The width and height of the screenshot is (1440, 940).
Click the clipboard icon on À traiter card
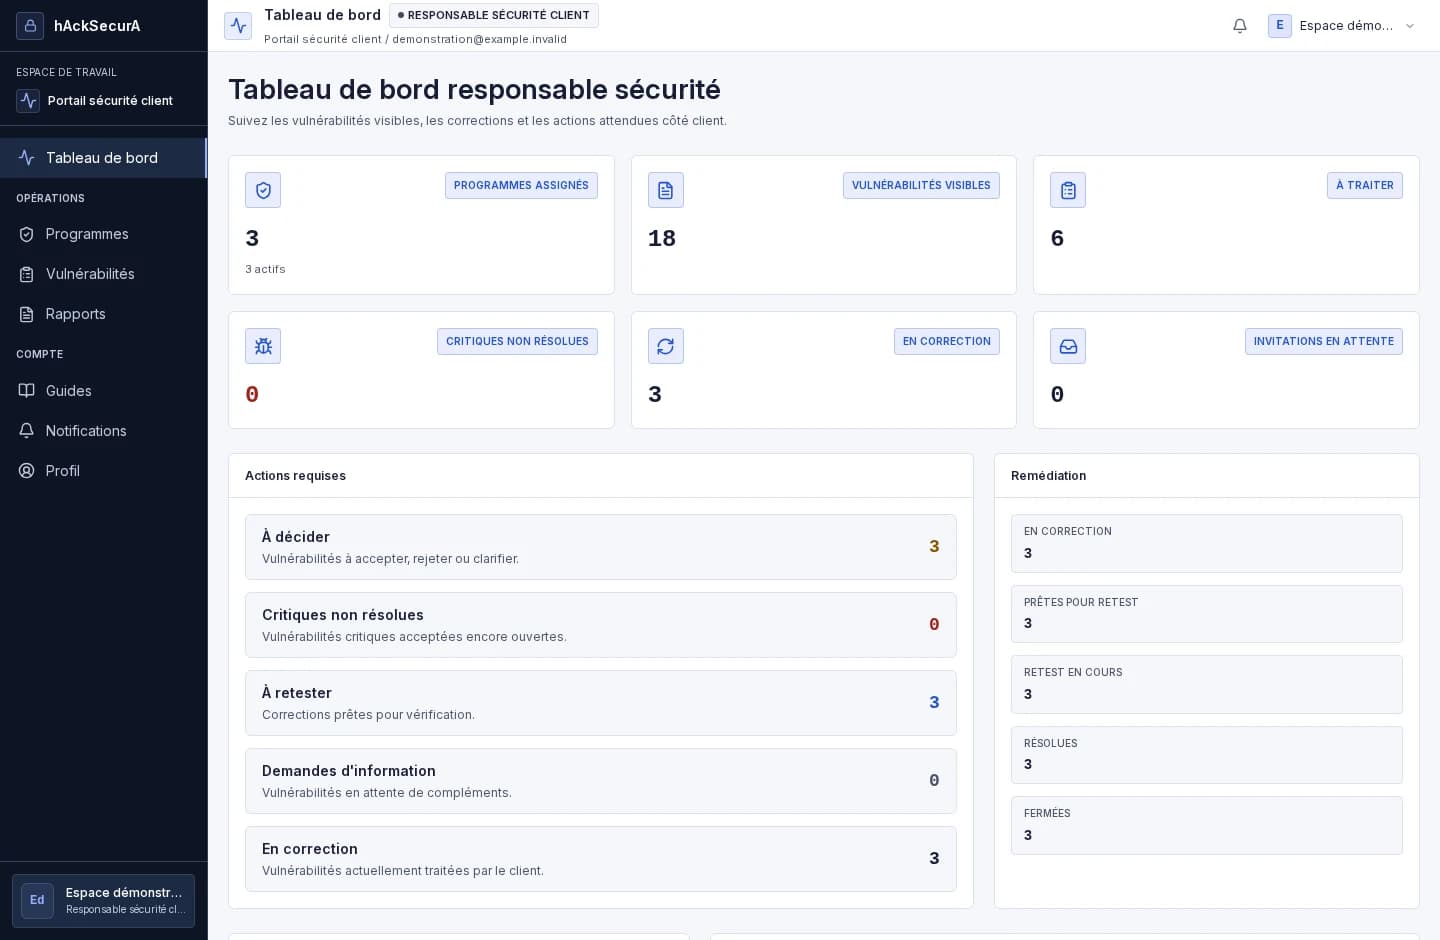click(x=1068, y=190)
